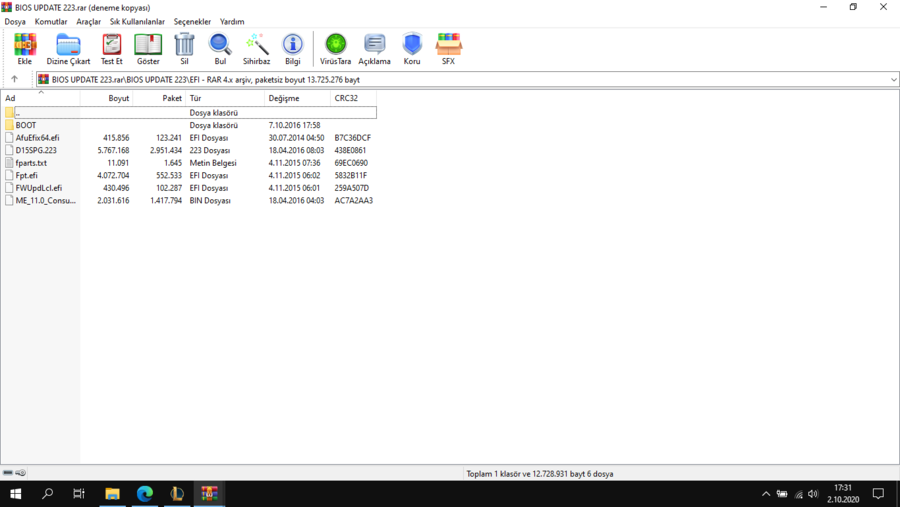The image size is (900, 507).
Task: Open the Yardım menu
Action: pos(232,22)
